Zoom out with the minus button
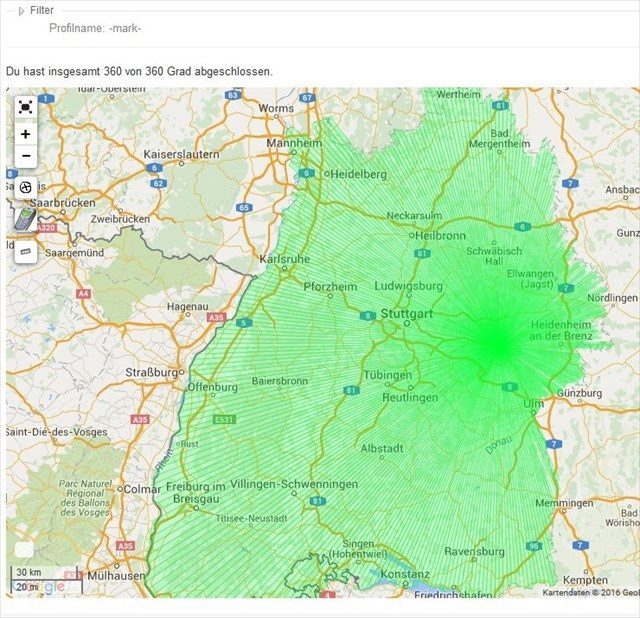640x618 pixels. 26,156
